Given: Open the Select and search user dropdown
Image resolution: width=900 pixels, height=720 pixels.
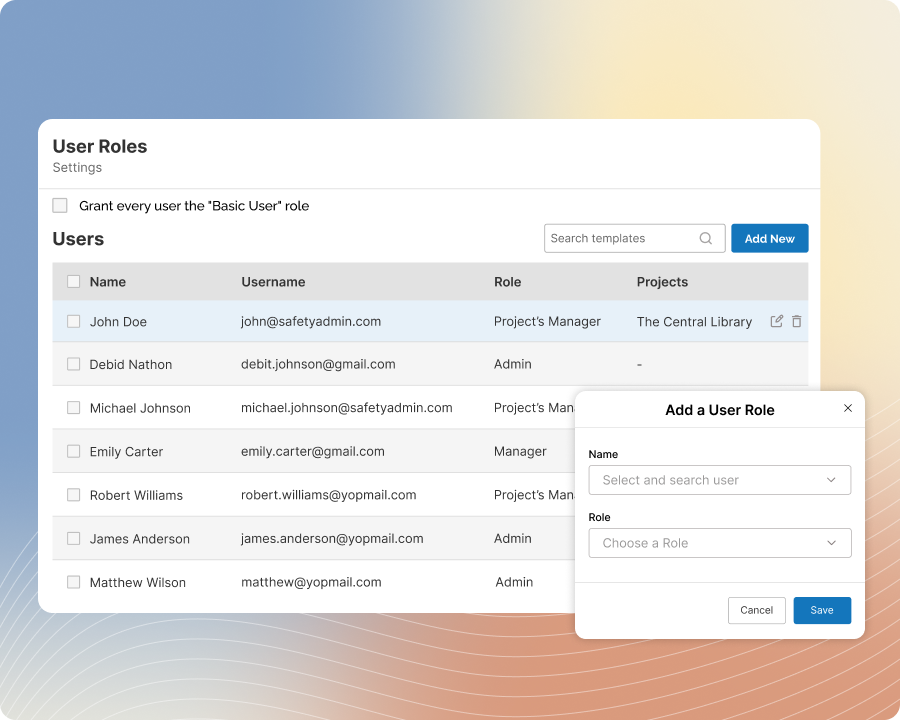Looking at the screenshot, I should tap(720, 480).
